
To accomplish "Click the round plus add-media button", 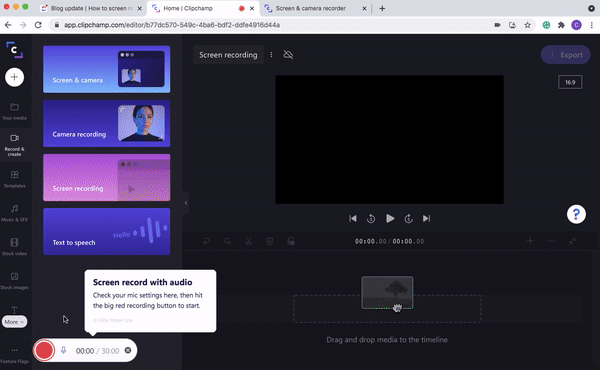I will pos(15,77).
